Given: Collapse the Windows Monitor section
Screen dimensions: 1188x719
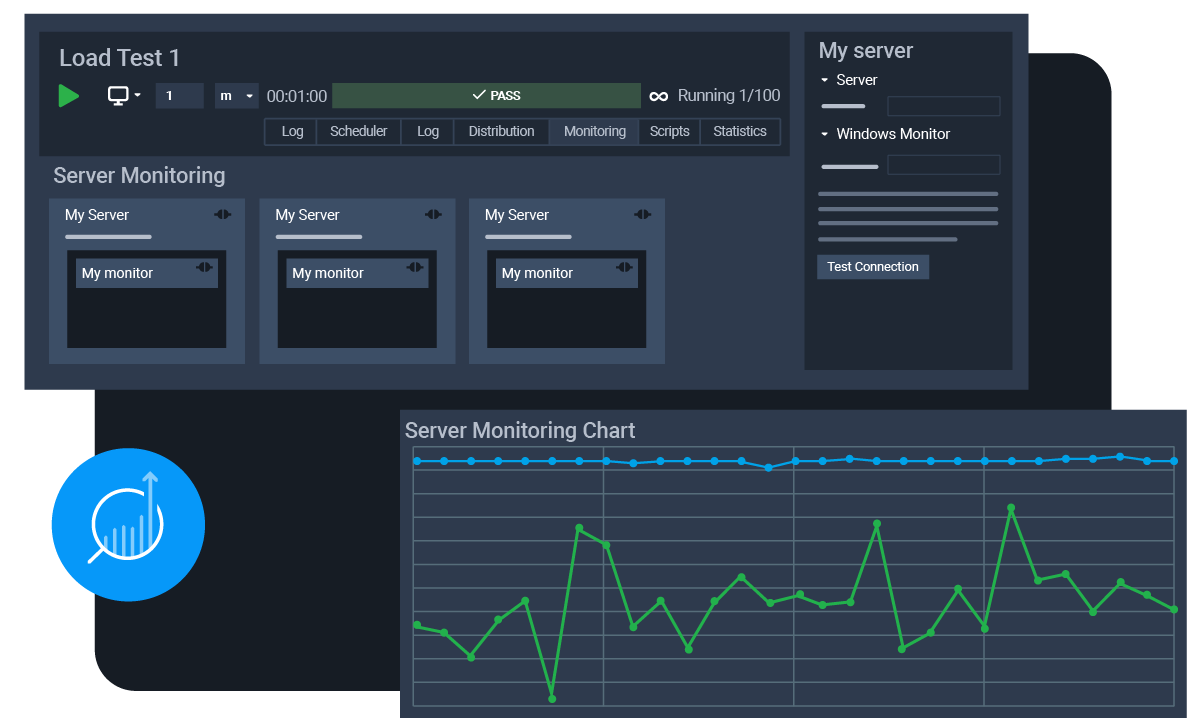Looking at the screenshot, I should tap(826, 133).
